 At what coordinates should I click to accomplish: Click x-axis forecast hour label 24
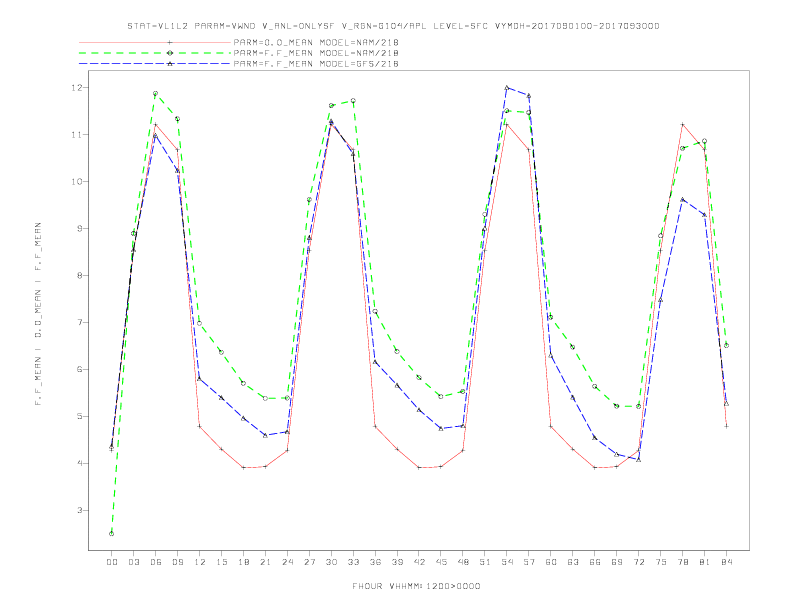(x=287, y=562)
